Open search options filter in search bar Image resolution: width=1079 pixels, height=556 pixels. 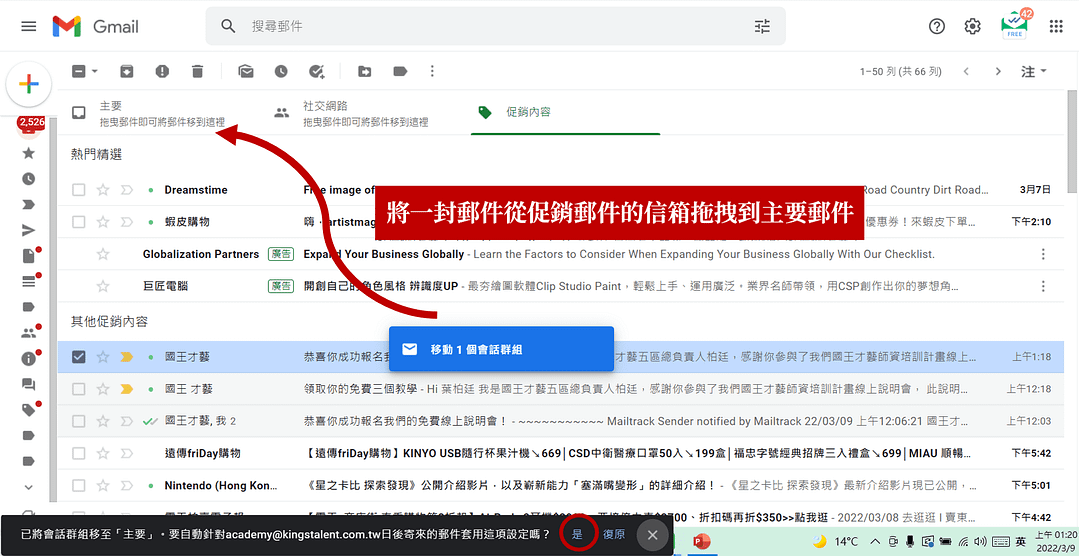[x=762, y=26]
